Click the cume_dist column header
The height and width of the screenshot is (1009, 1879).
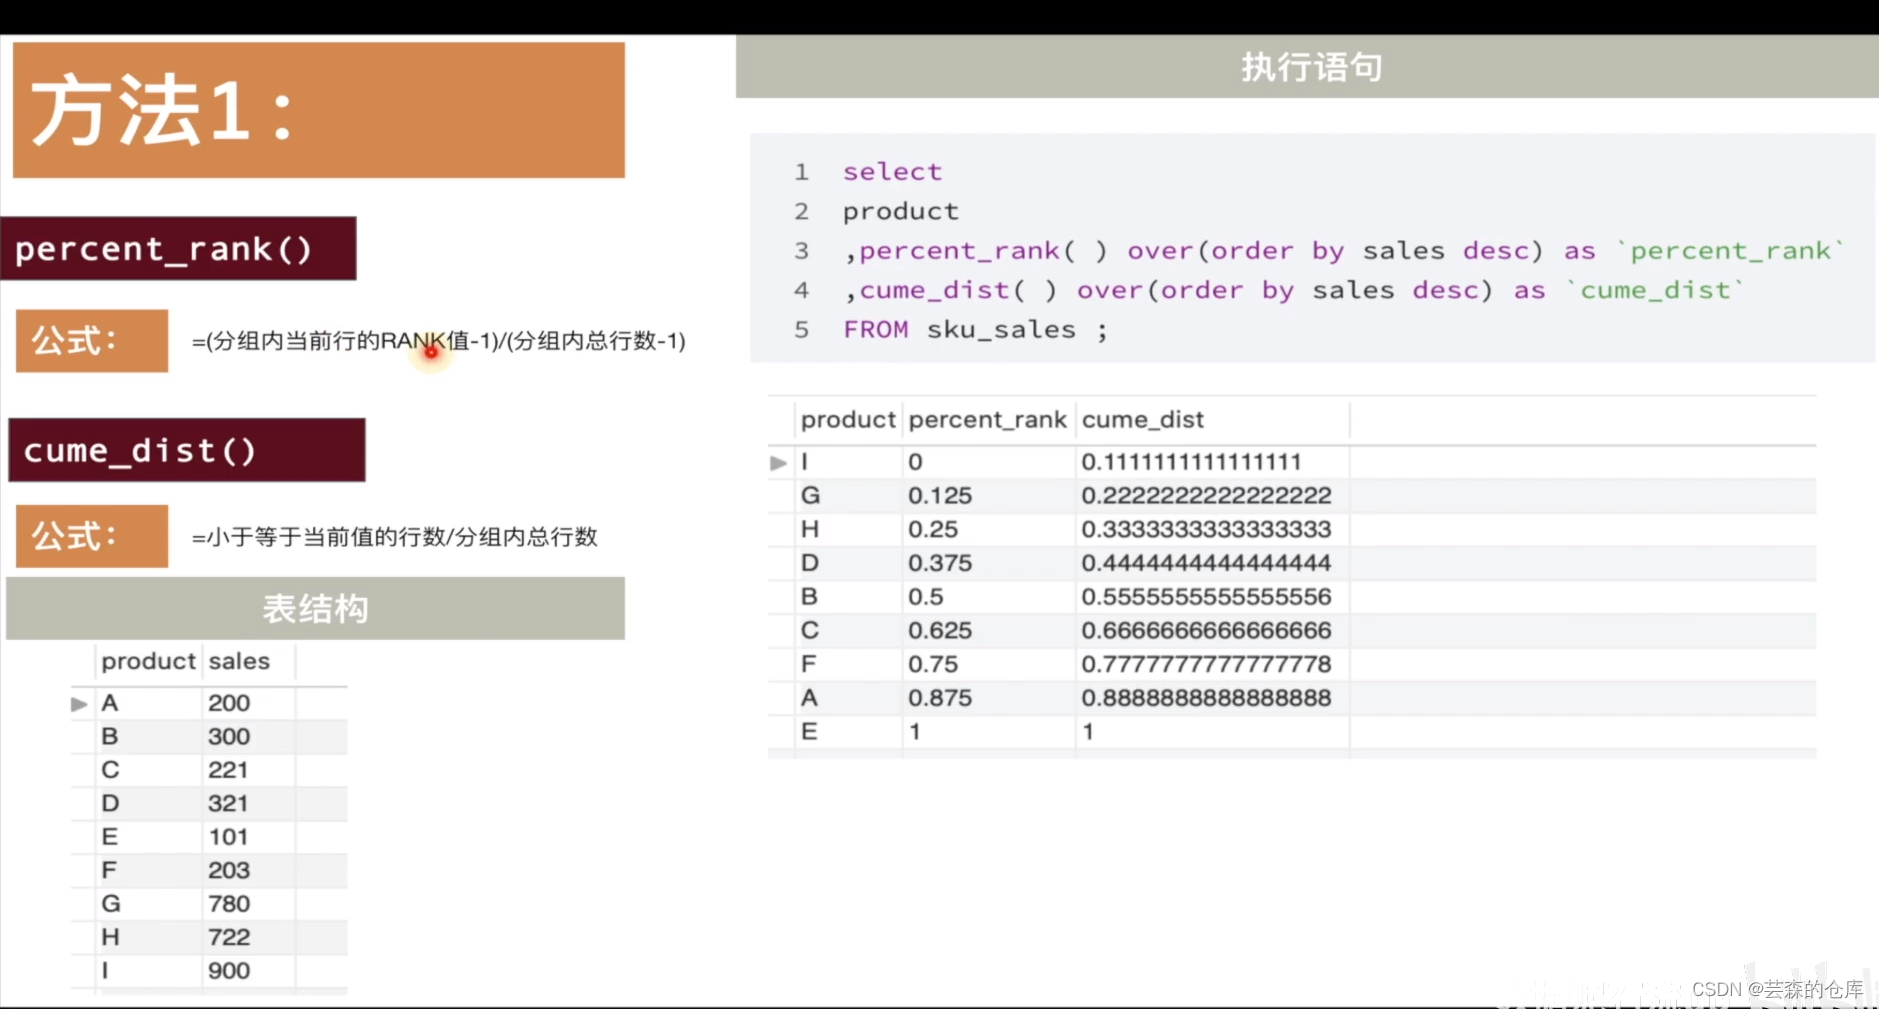(1143, 420)
